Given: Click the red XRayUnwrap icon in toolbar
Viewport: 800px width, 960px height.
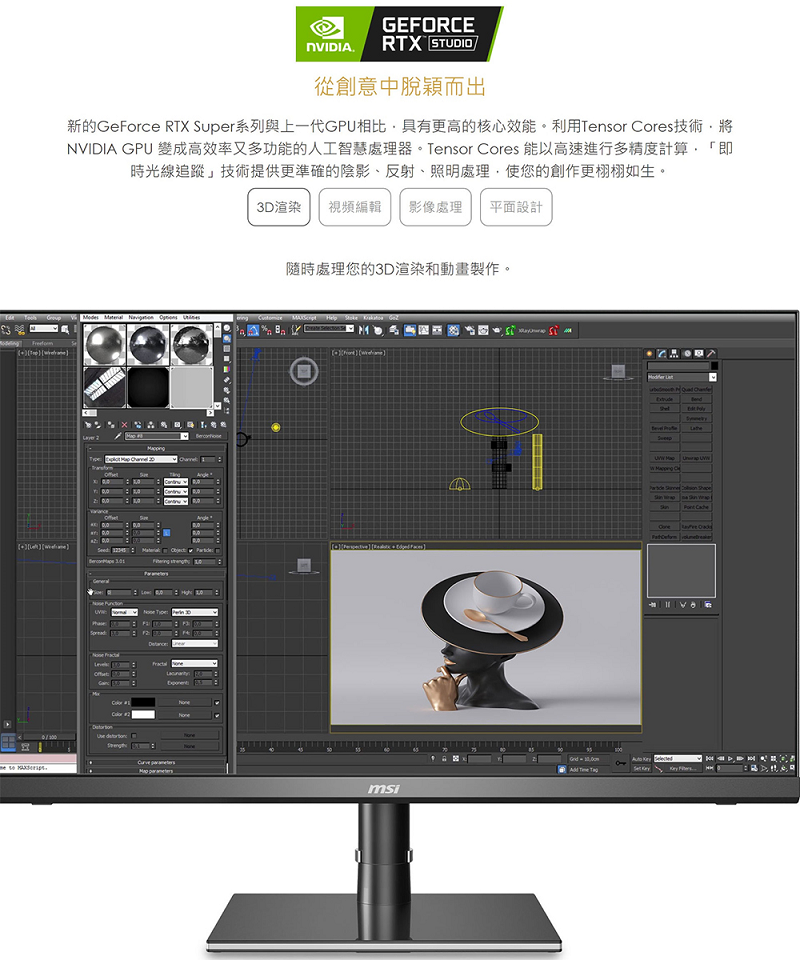Looking at the screenshot, I should [554, 331].
